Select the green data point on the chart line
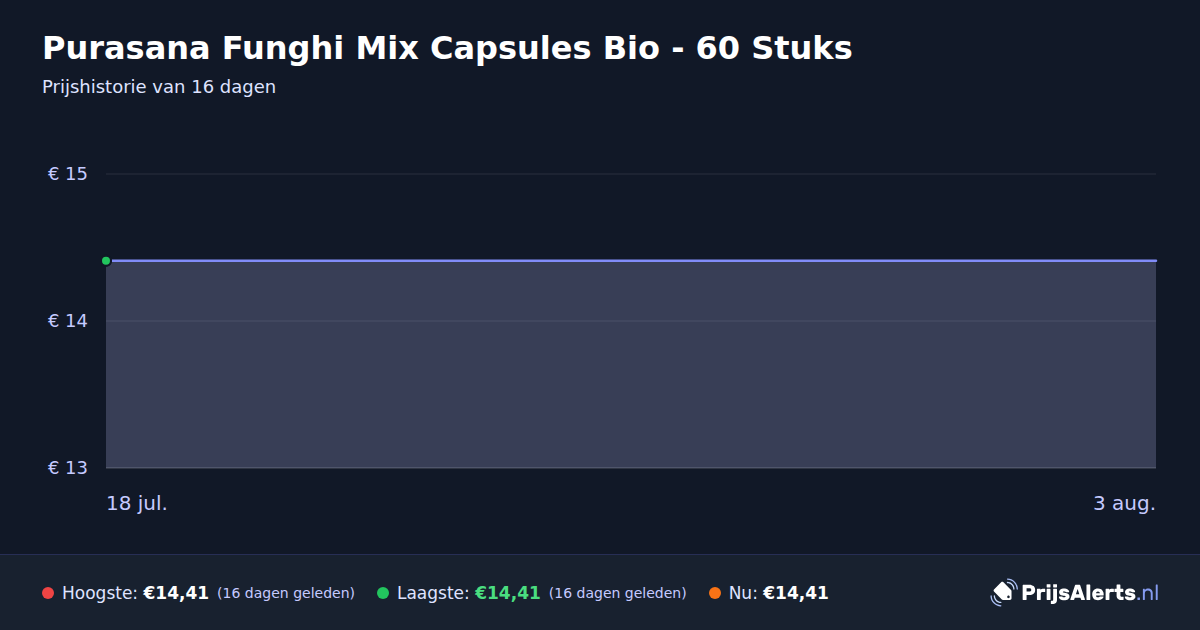 (106, 261)
